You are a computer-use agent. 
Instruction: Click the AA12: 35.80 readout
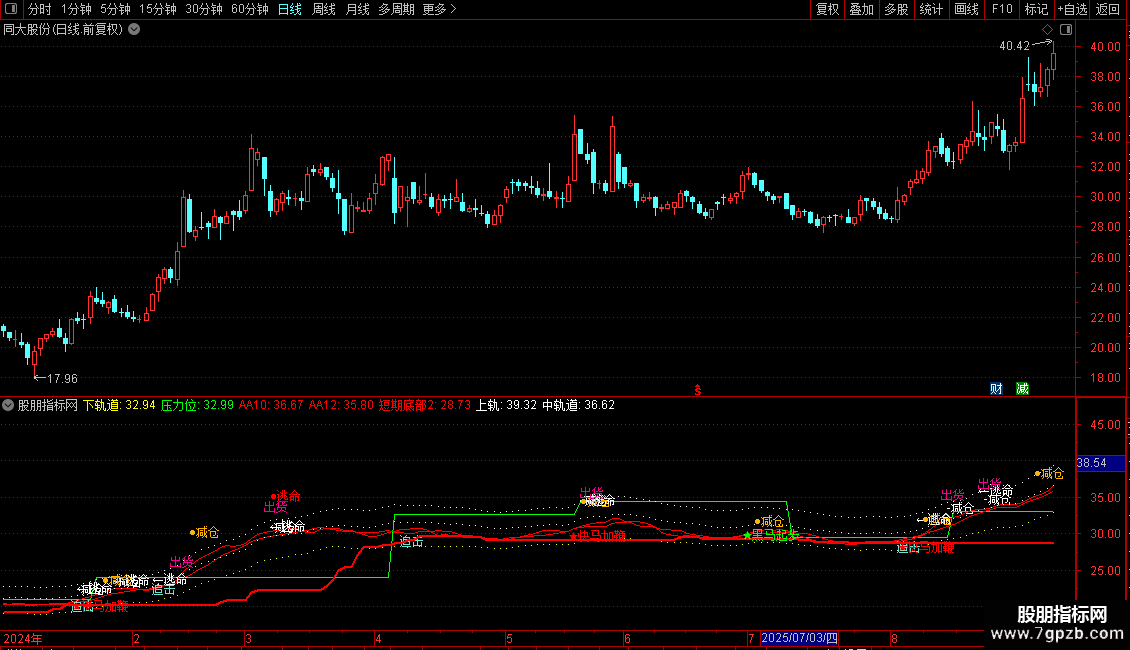tap(341, 405)
